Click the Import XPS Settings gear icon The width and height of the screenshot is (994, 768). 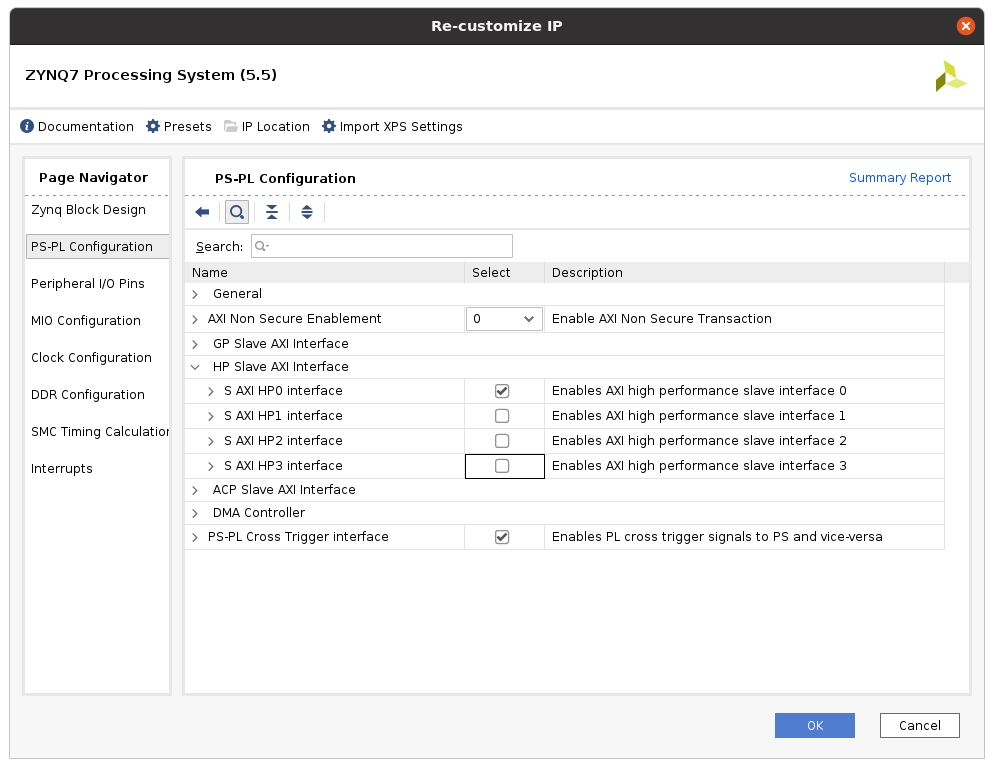pyautogui.click(x=328, y=126)
